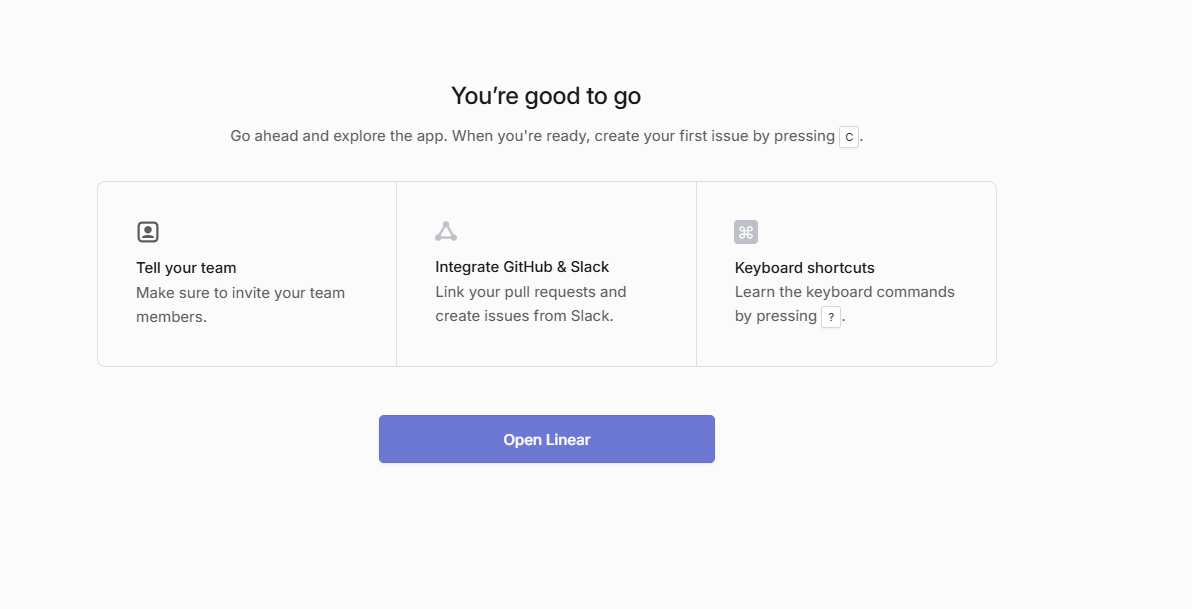Viewport: 1192px width, 609px height.
Task: Click the "You're good to go" heading
Action: (546, 96)
